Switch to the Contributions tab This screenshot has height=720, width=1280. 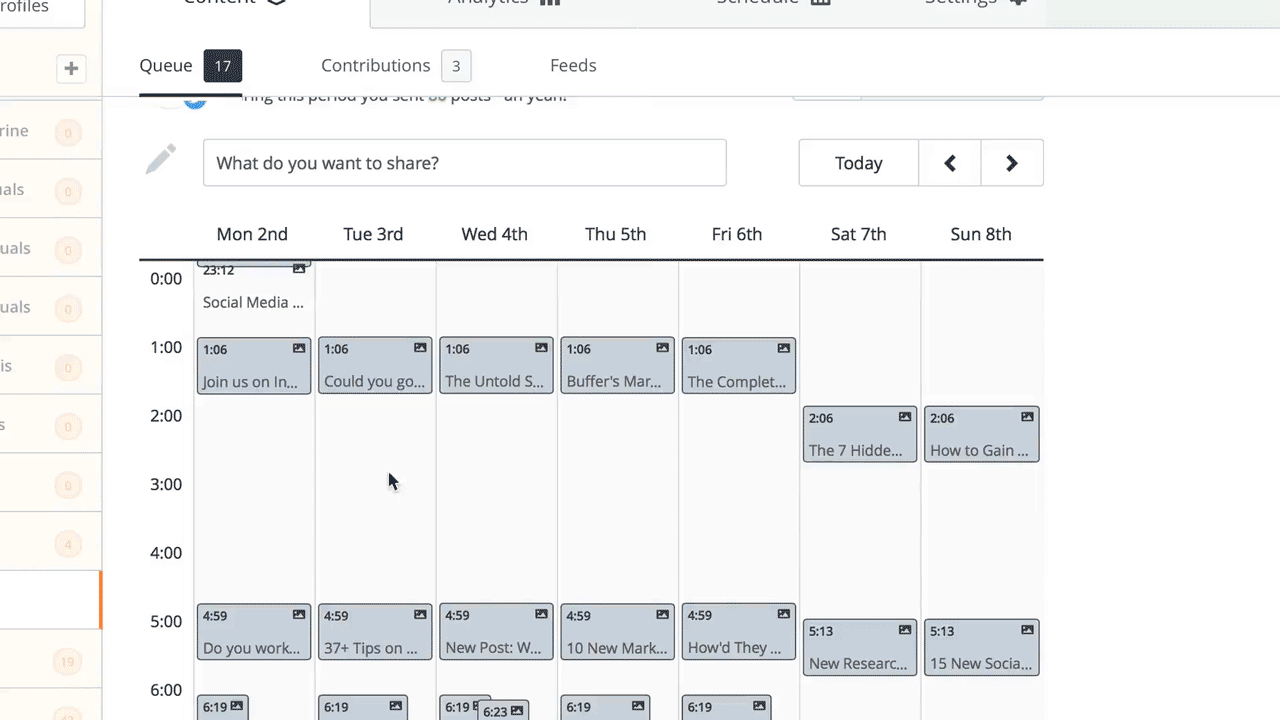(x=375, y=65)
